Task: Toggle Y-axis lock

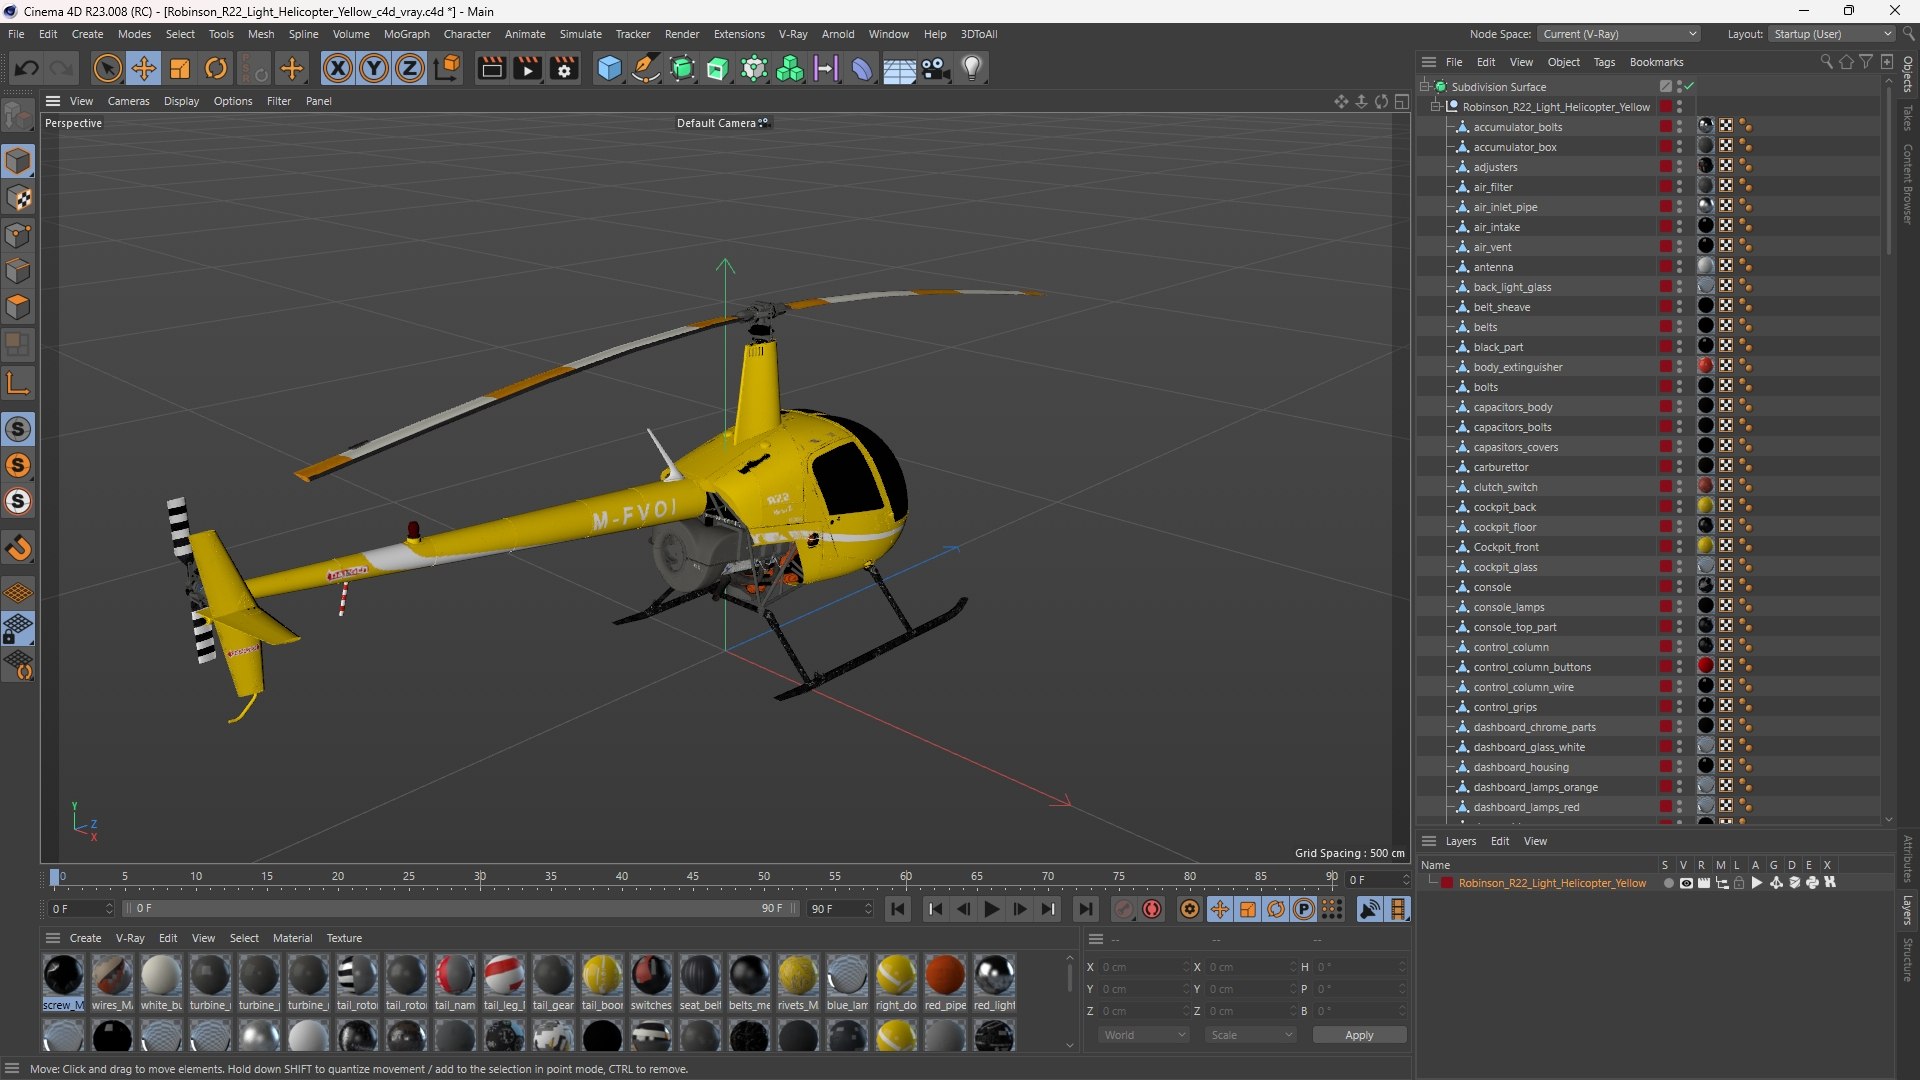Action: click(x=374, y=68)
